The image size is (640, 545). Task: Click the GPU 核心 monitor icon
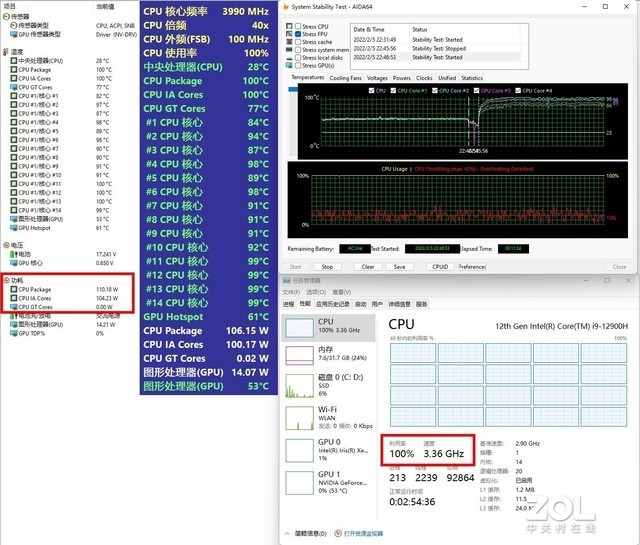pos(13,263)
